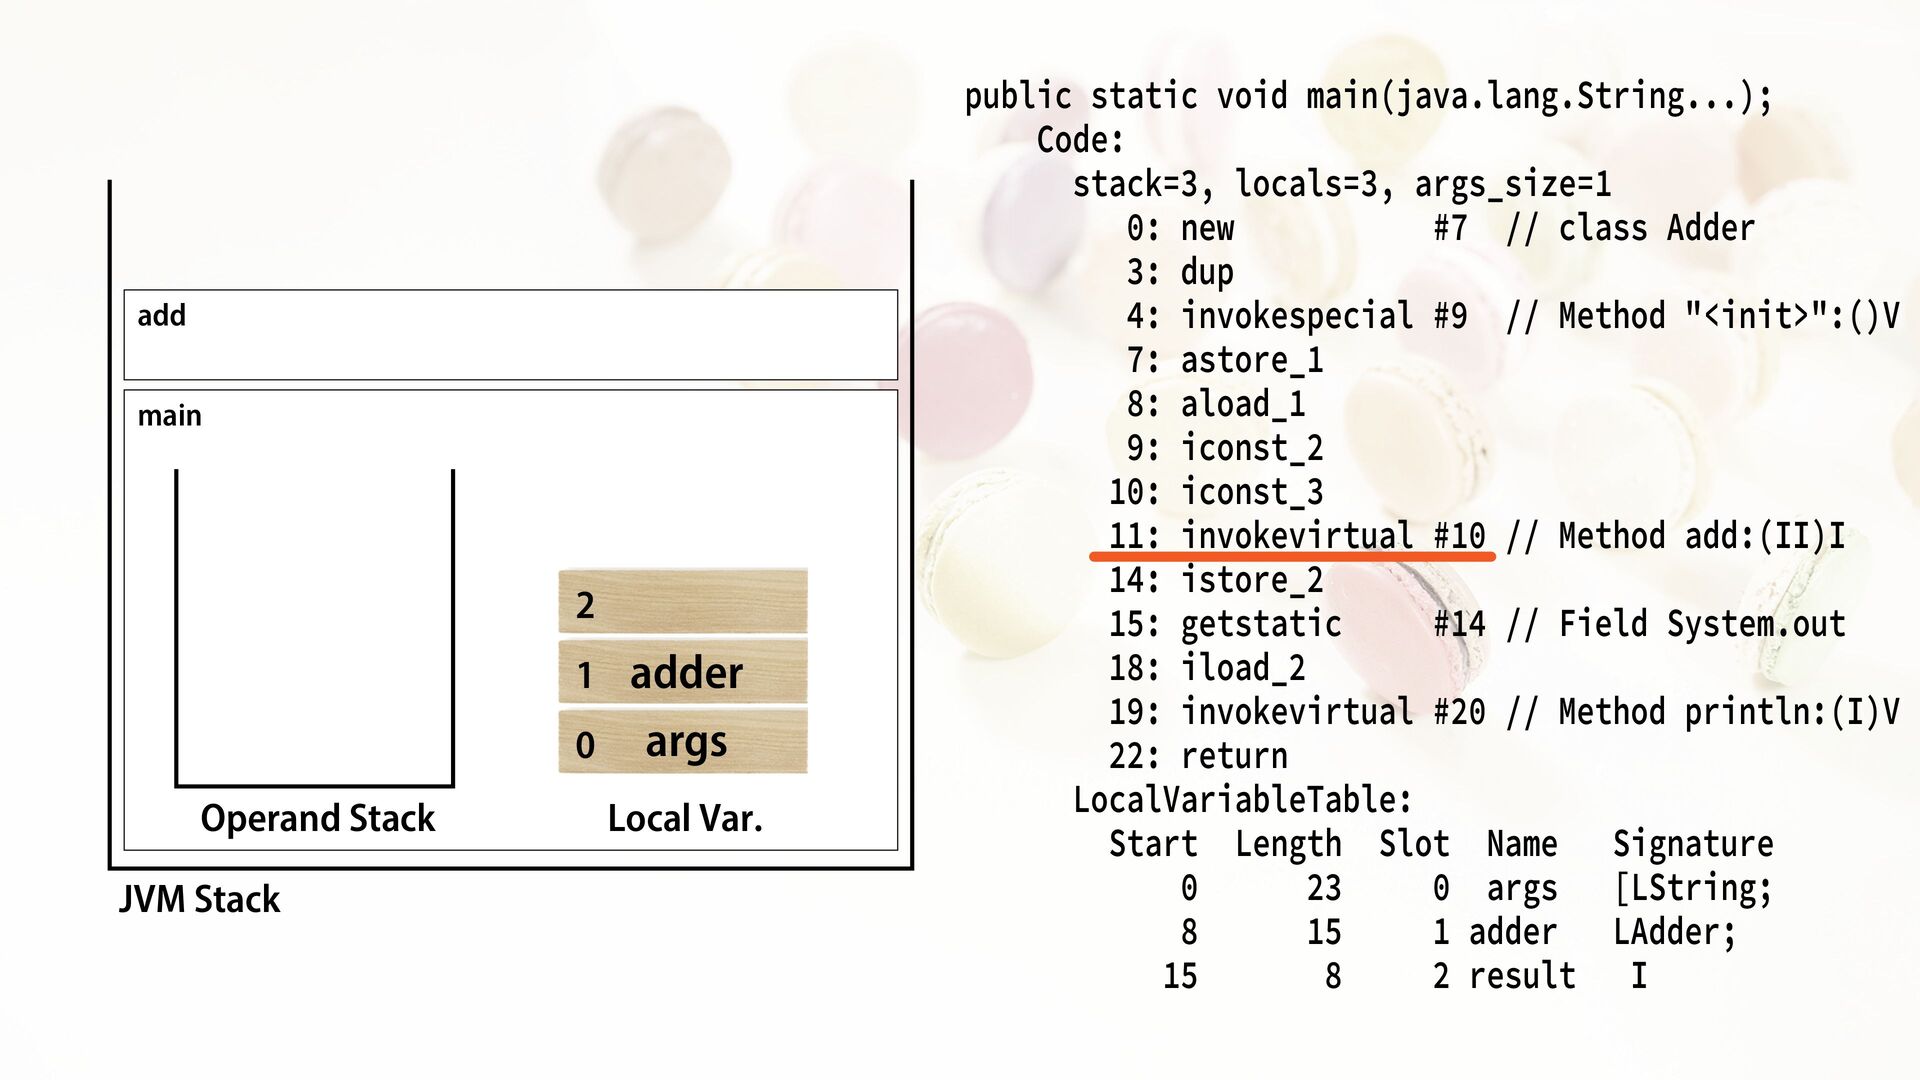Click the '// Method println:(I)V' comment
1920x1080 pixels.
1701,713
